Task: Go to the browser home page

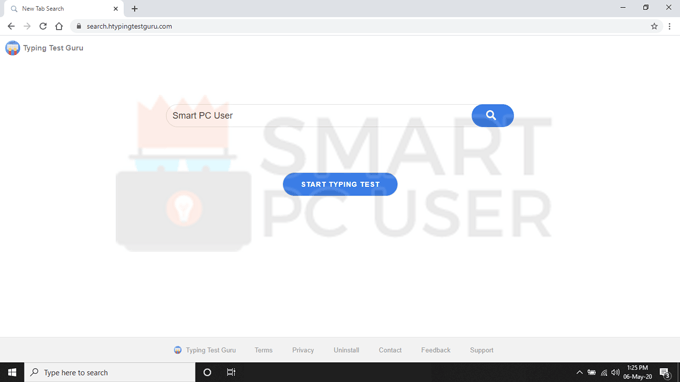Action: click(59, 26)
